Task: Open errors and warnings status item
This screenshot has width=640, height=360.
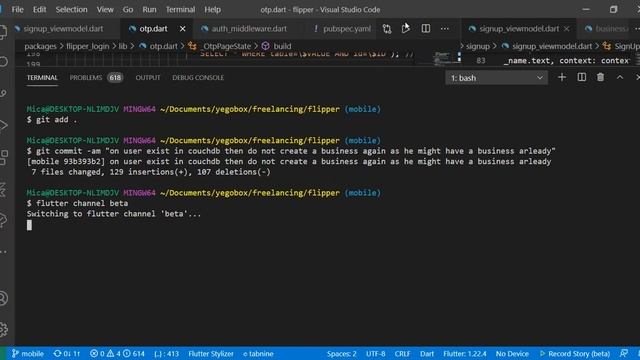Action: click(x=117, y=353)
